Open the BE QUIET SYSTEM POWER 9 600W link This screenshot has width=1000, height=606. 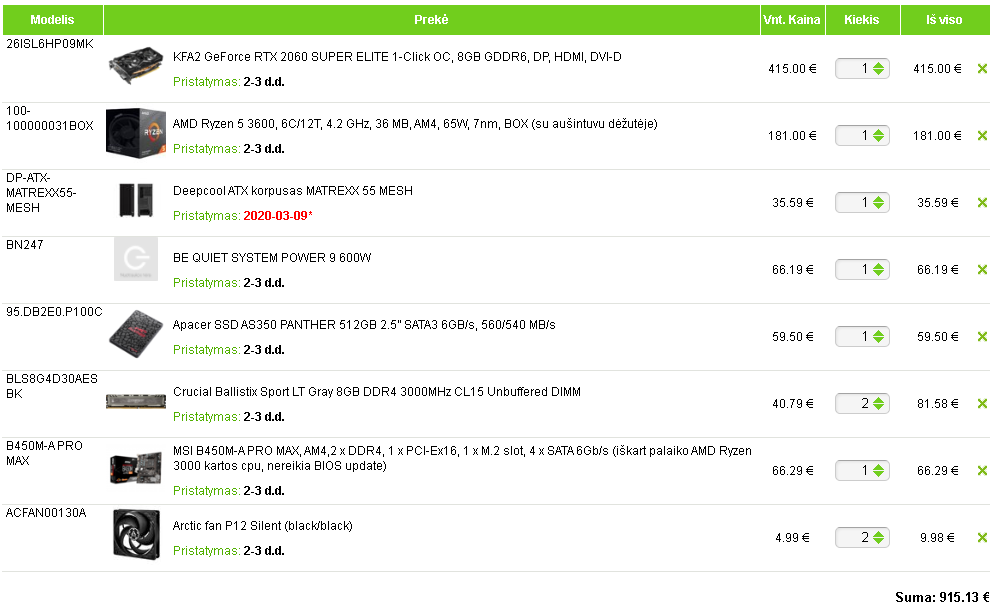tap(272, 258)
